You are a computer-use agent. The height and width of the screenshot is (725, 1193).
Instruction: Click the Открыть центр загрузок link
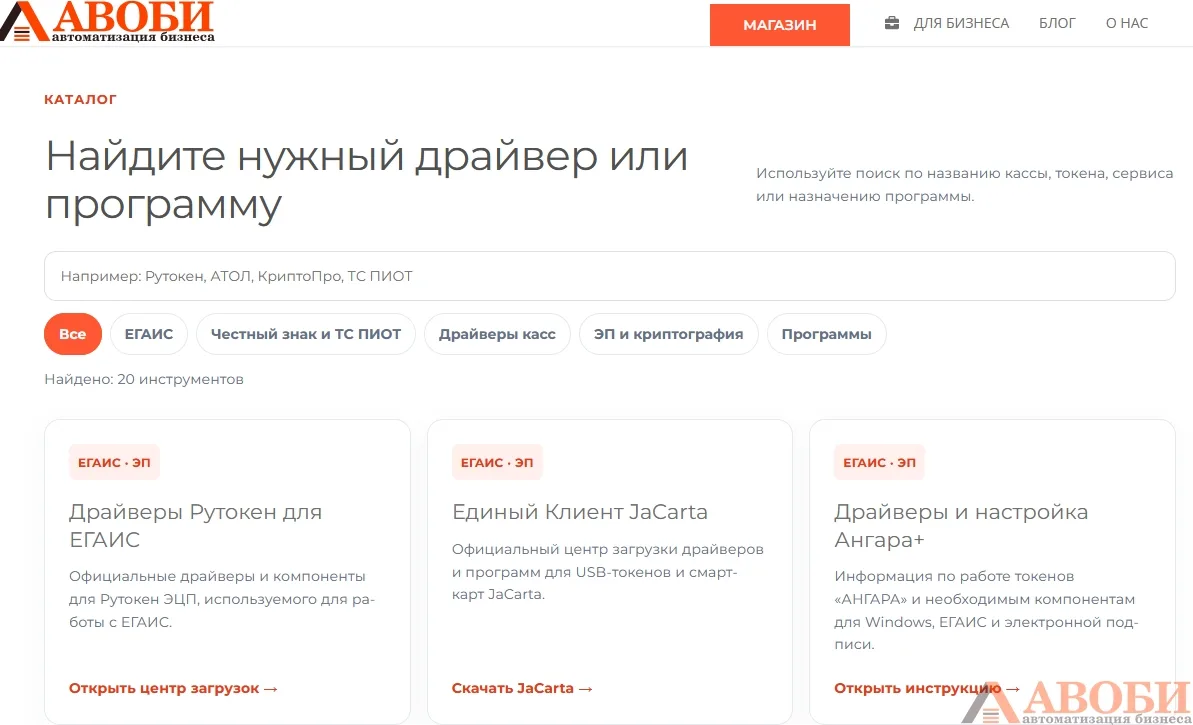tap(173, 688)
